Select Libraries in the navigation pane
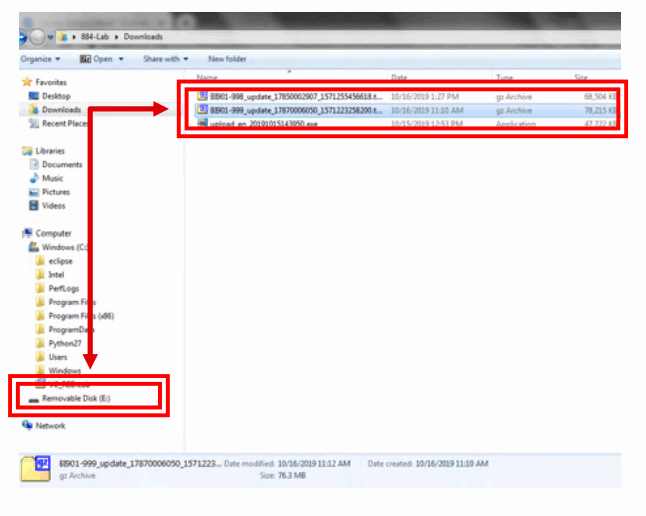The height and width of the screenshot is (516, 646). [50, 151]
